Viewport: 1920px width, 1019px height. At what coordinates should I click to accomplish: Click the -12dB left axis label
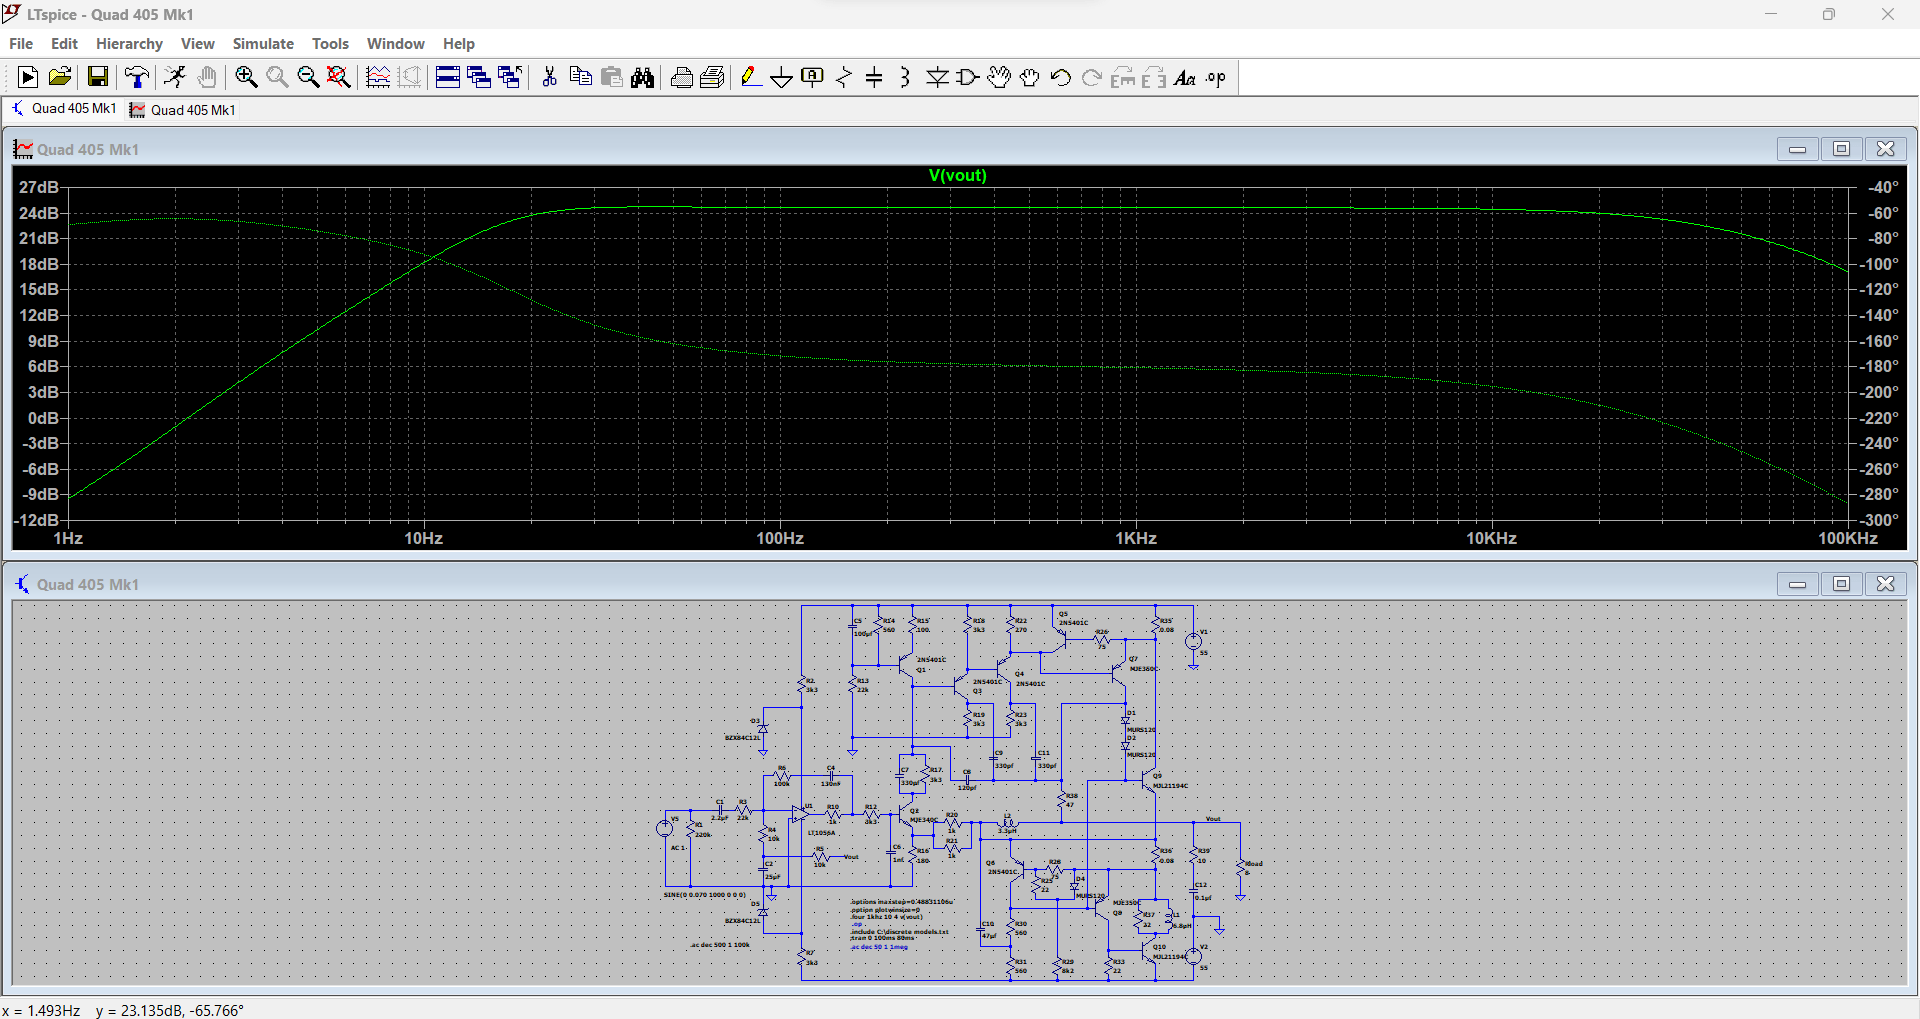coord(36,520)
